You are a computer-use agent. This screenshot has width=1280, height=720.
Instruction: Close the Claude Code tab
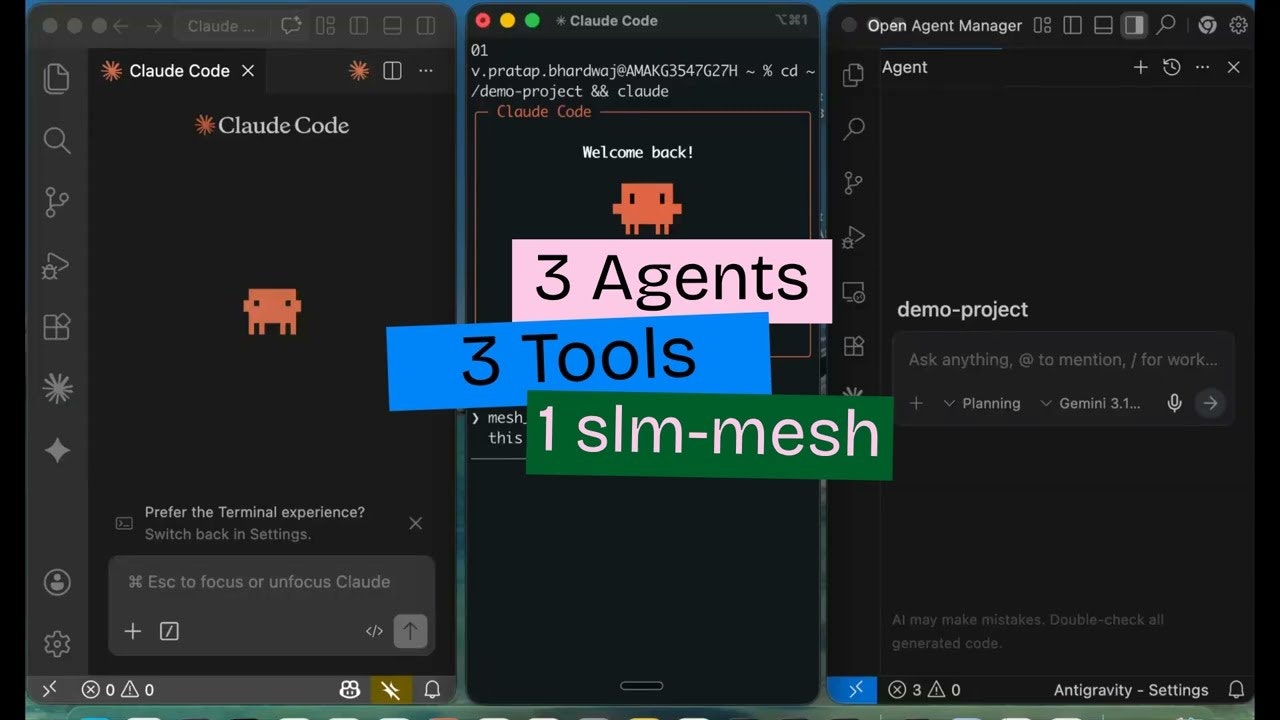(x=248, y=70)
